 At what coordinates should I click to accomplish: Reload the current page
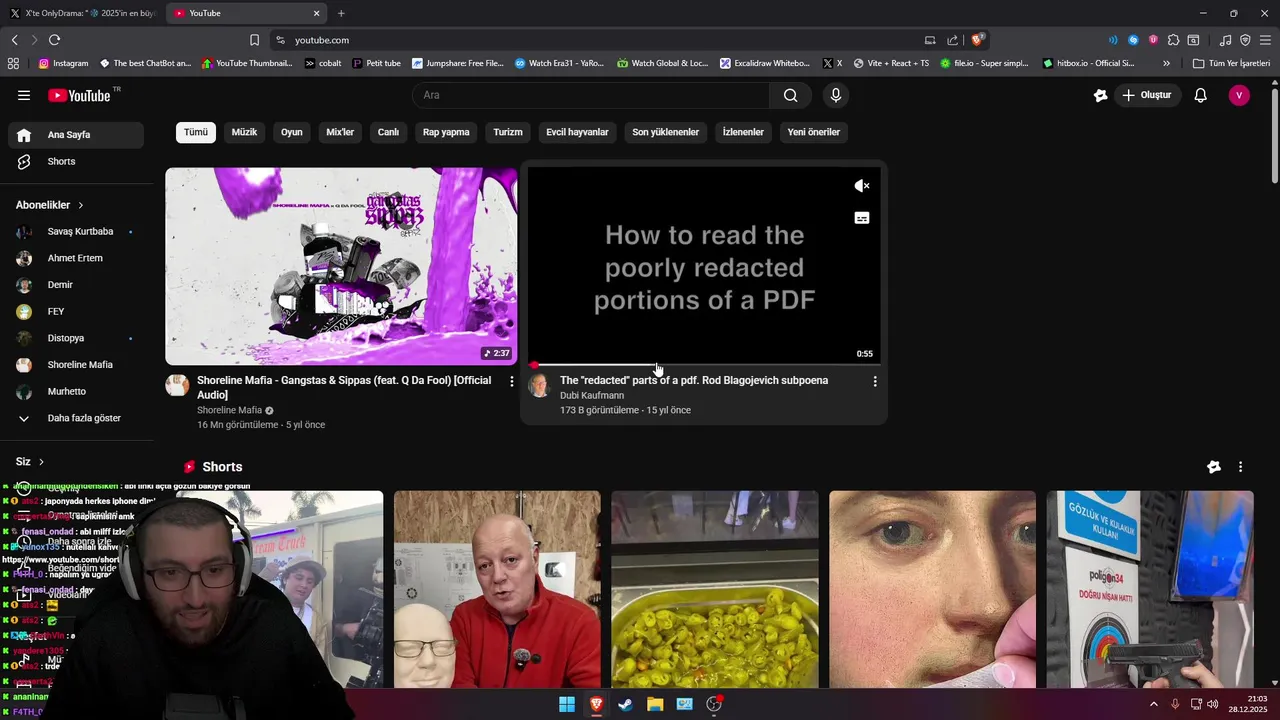54,40
